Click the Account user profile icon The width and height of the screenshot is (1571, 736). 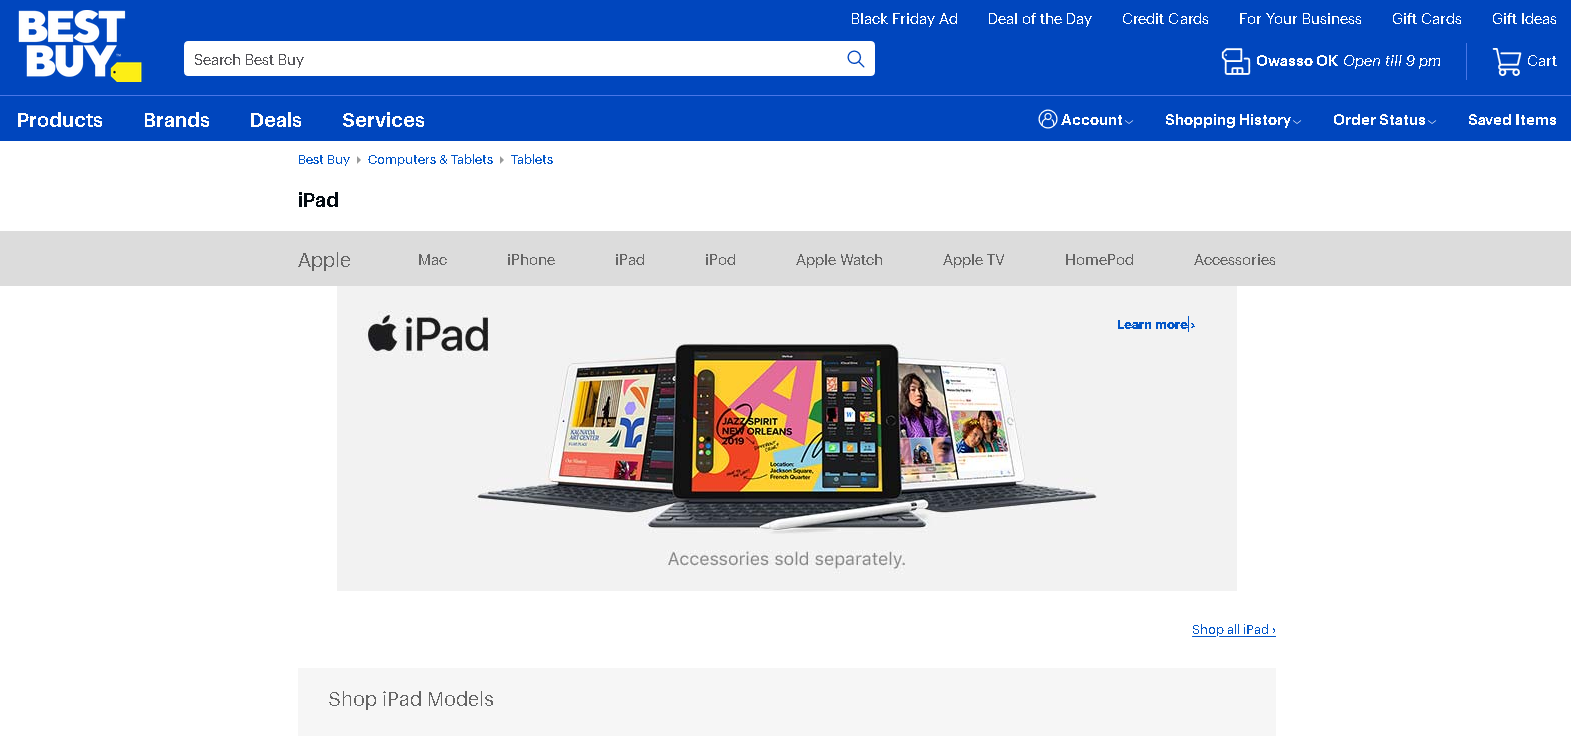coord(1047,120)
